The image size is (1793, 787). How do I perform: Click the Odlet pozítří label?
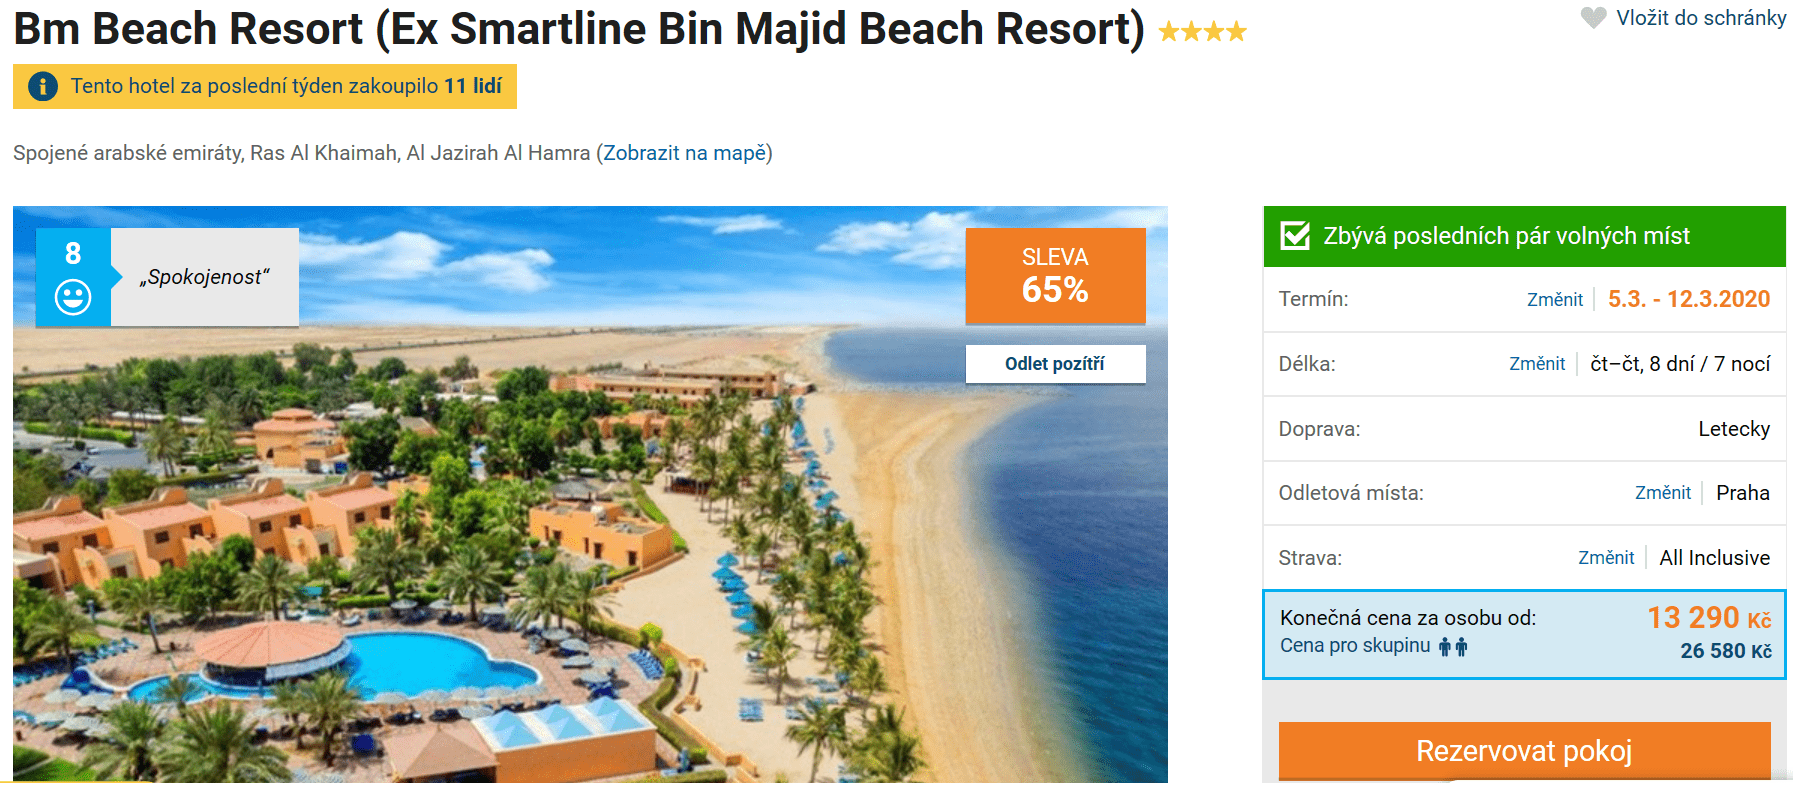tap(1055, 364)
